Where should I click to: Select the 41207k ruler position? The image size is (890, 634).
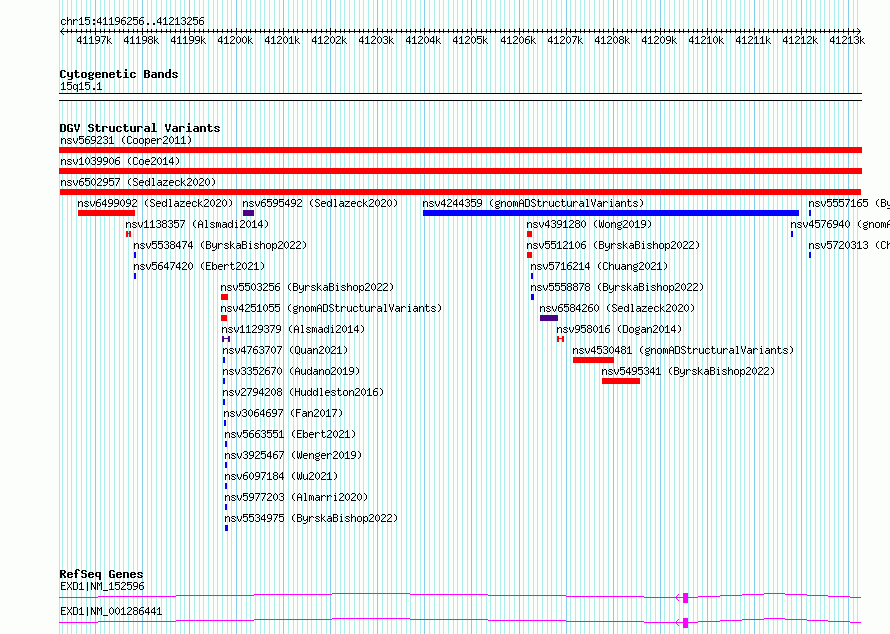[x=565, y=40]
